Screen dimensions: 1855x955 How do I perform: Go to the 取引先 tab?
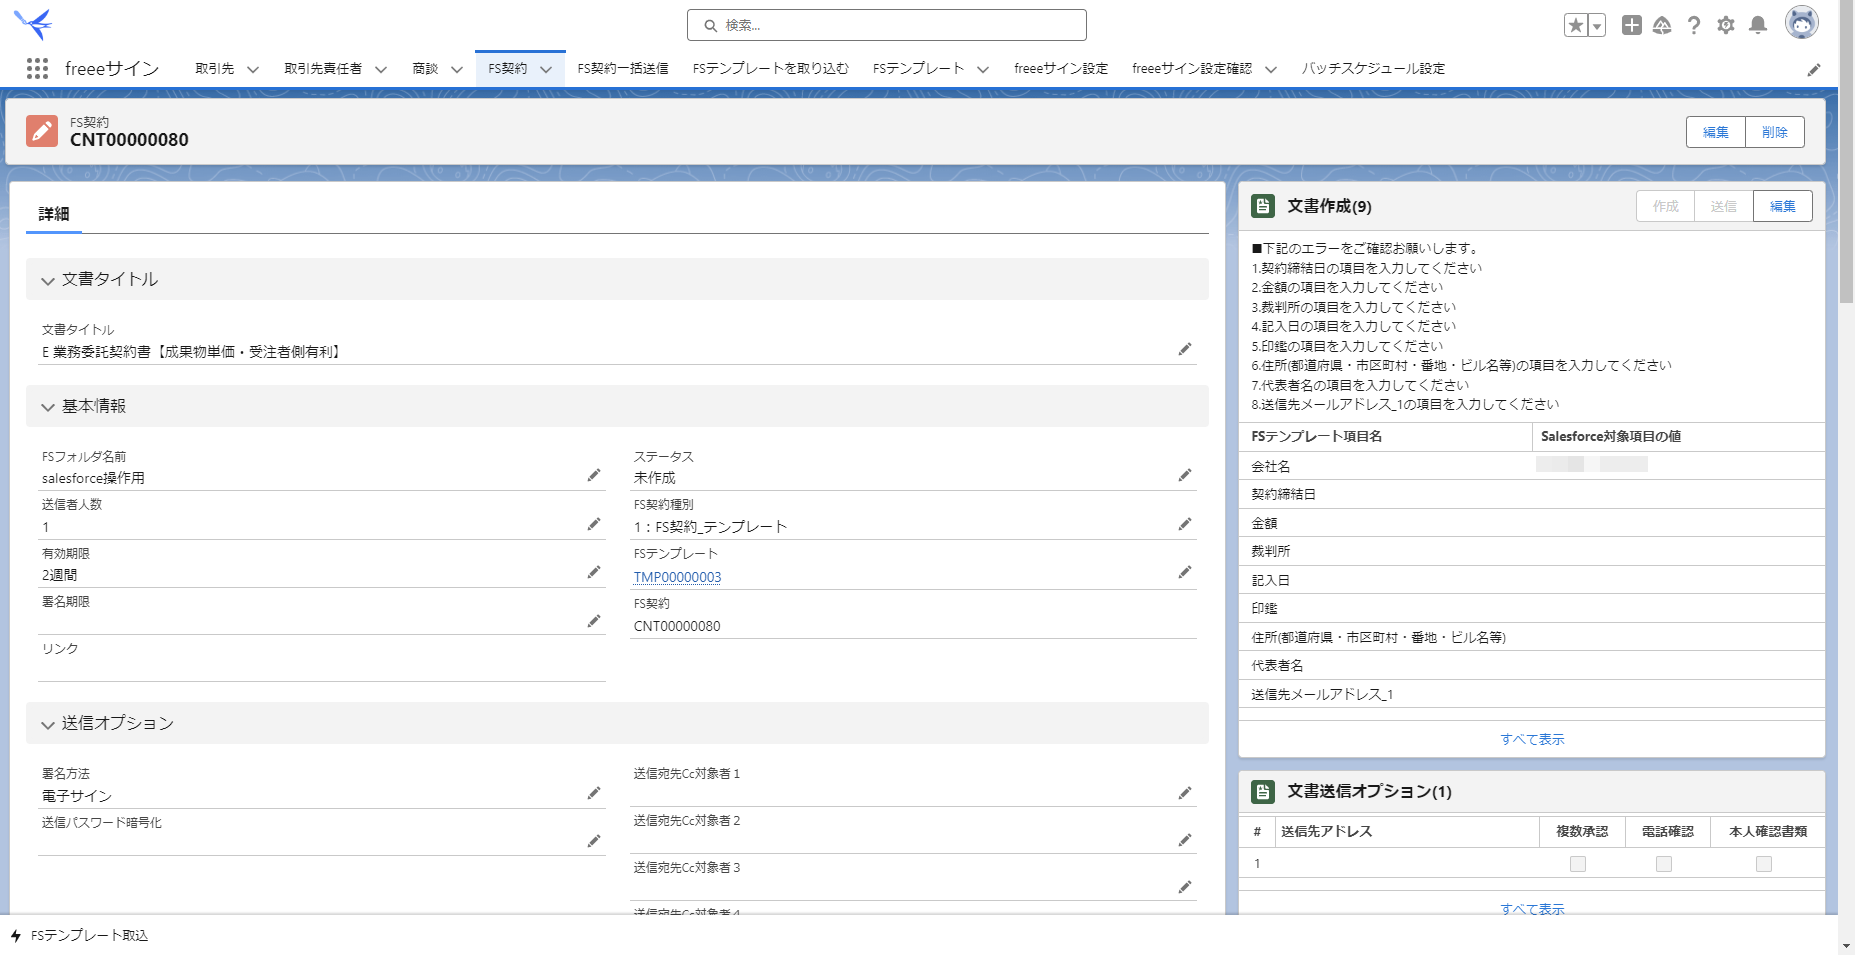[214, 69]
